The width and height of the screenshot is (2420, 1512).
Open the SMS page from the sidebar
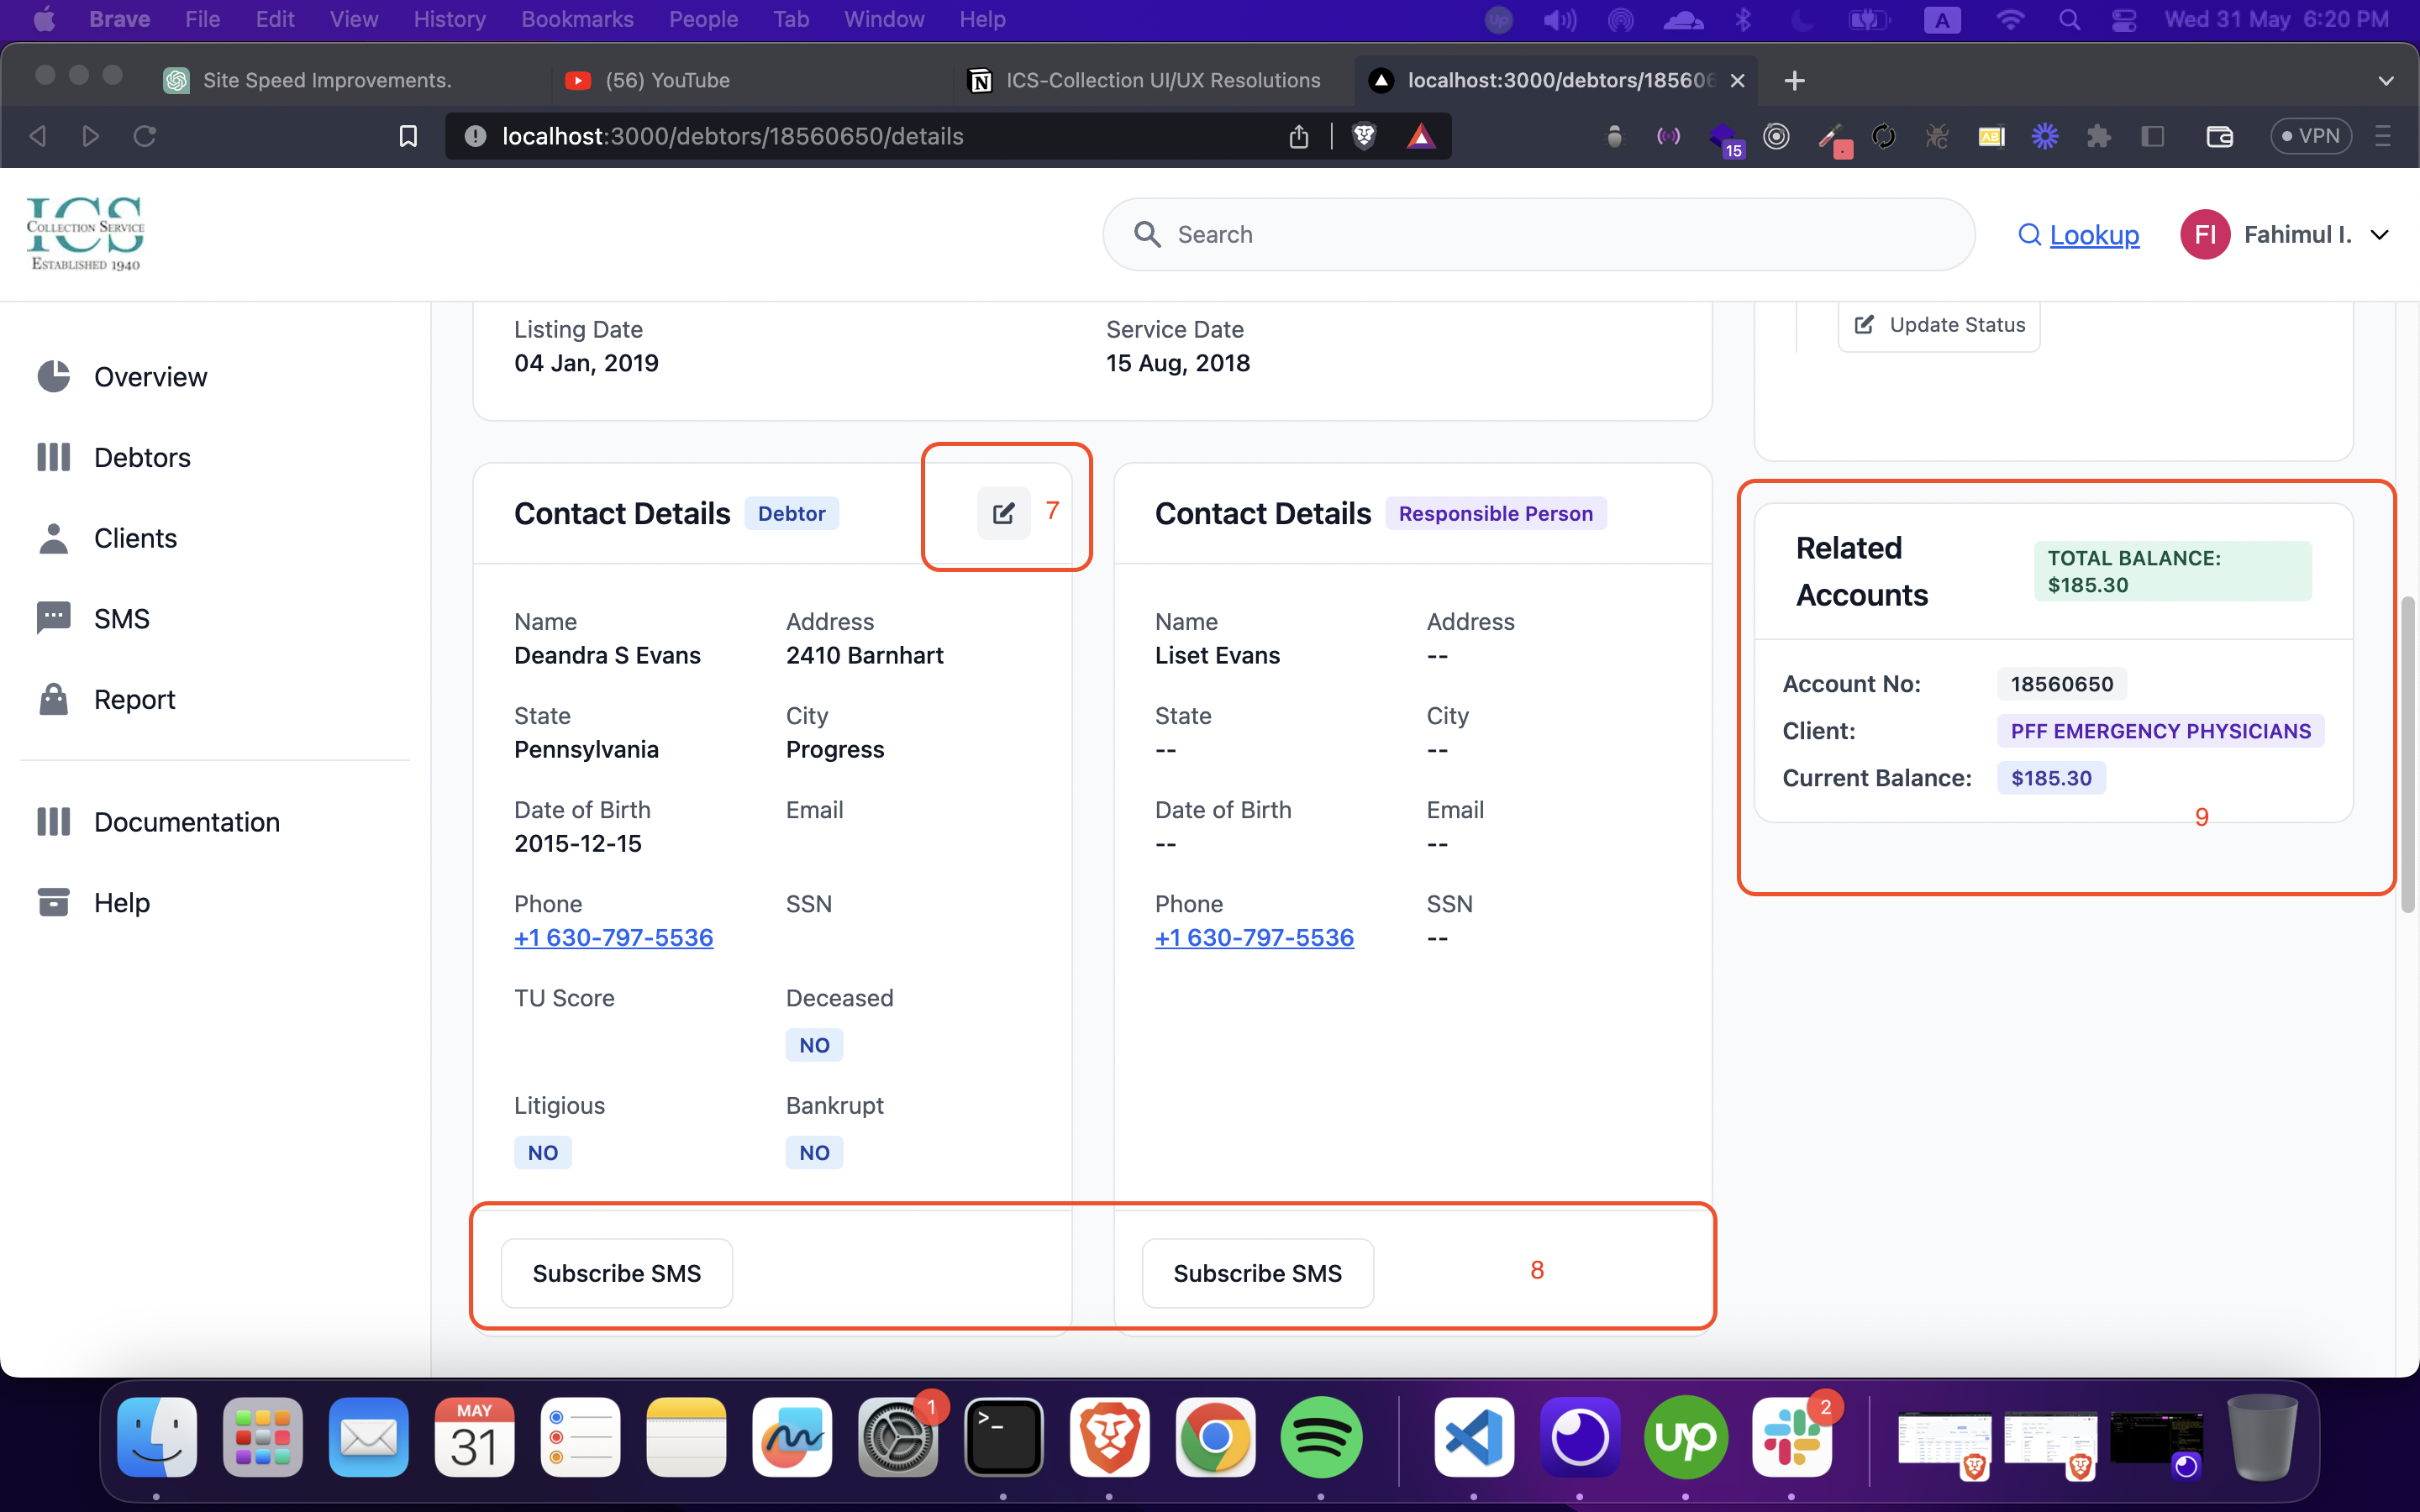tap(121, 618)
